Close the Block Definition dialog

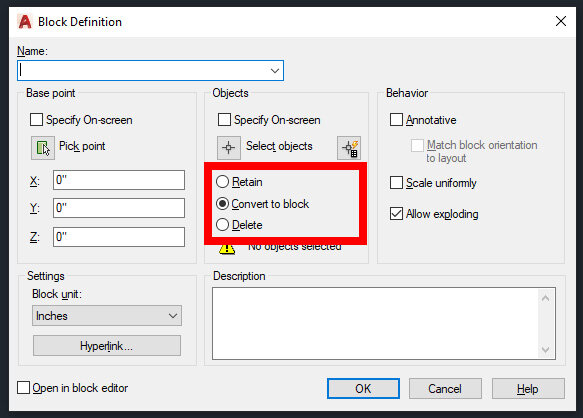(561, 21)
